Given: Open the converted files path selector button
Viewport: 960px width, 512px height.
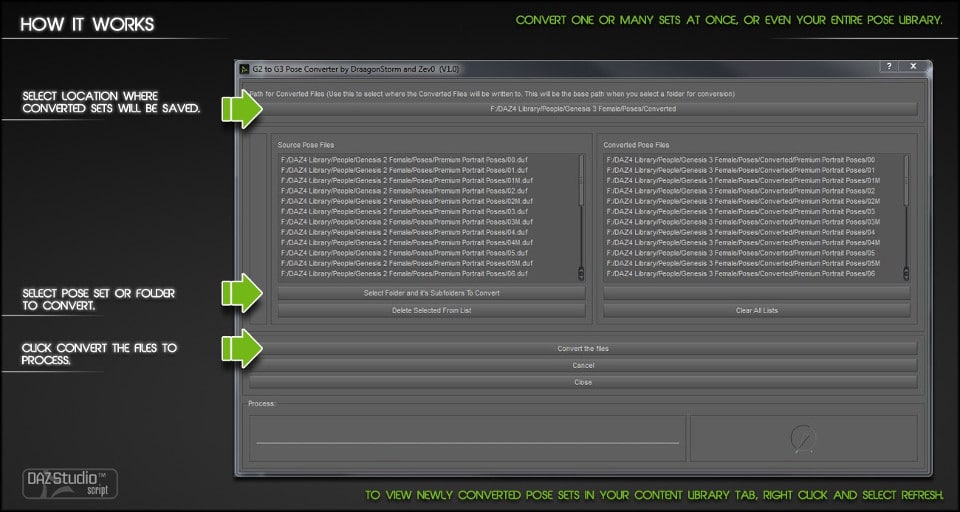Looking at the screenshot, I should coord(583,108).
